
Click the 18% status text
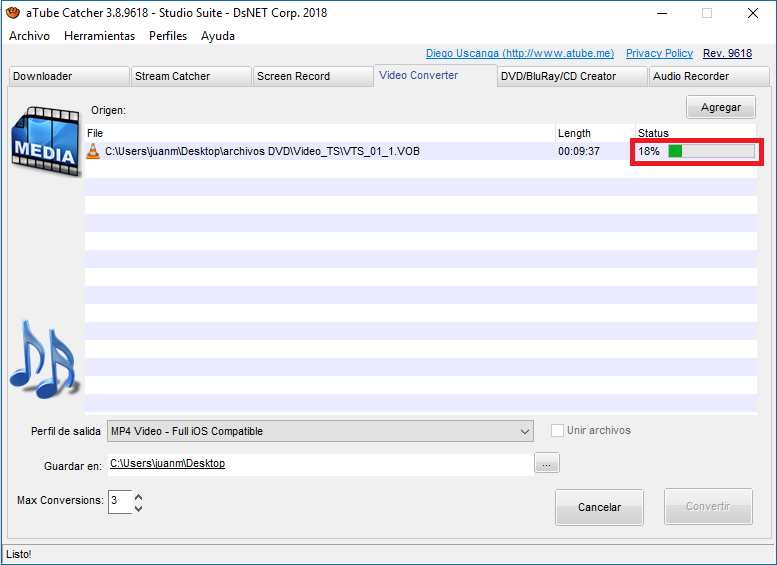click(x=649, y=151)
